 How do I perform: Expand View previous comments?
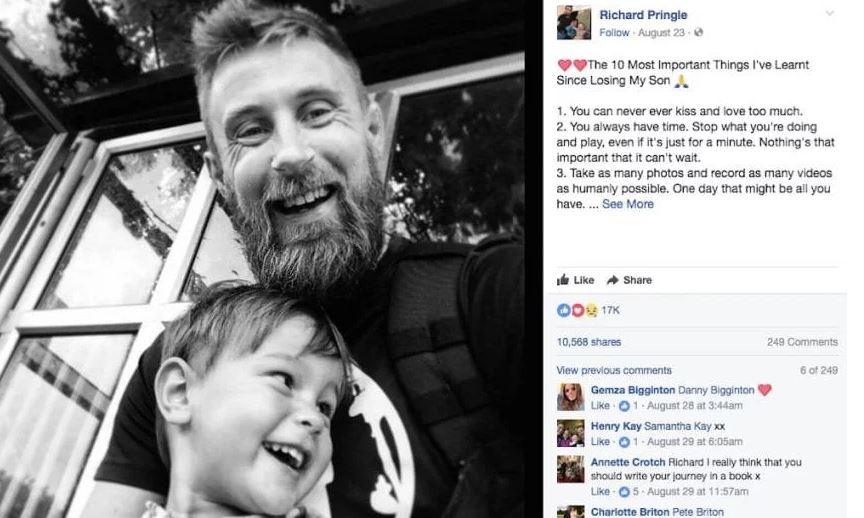point(614,370)
